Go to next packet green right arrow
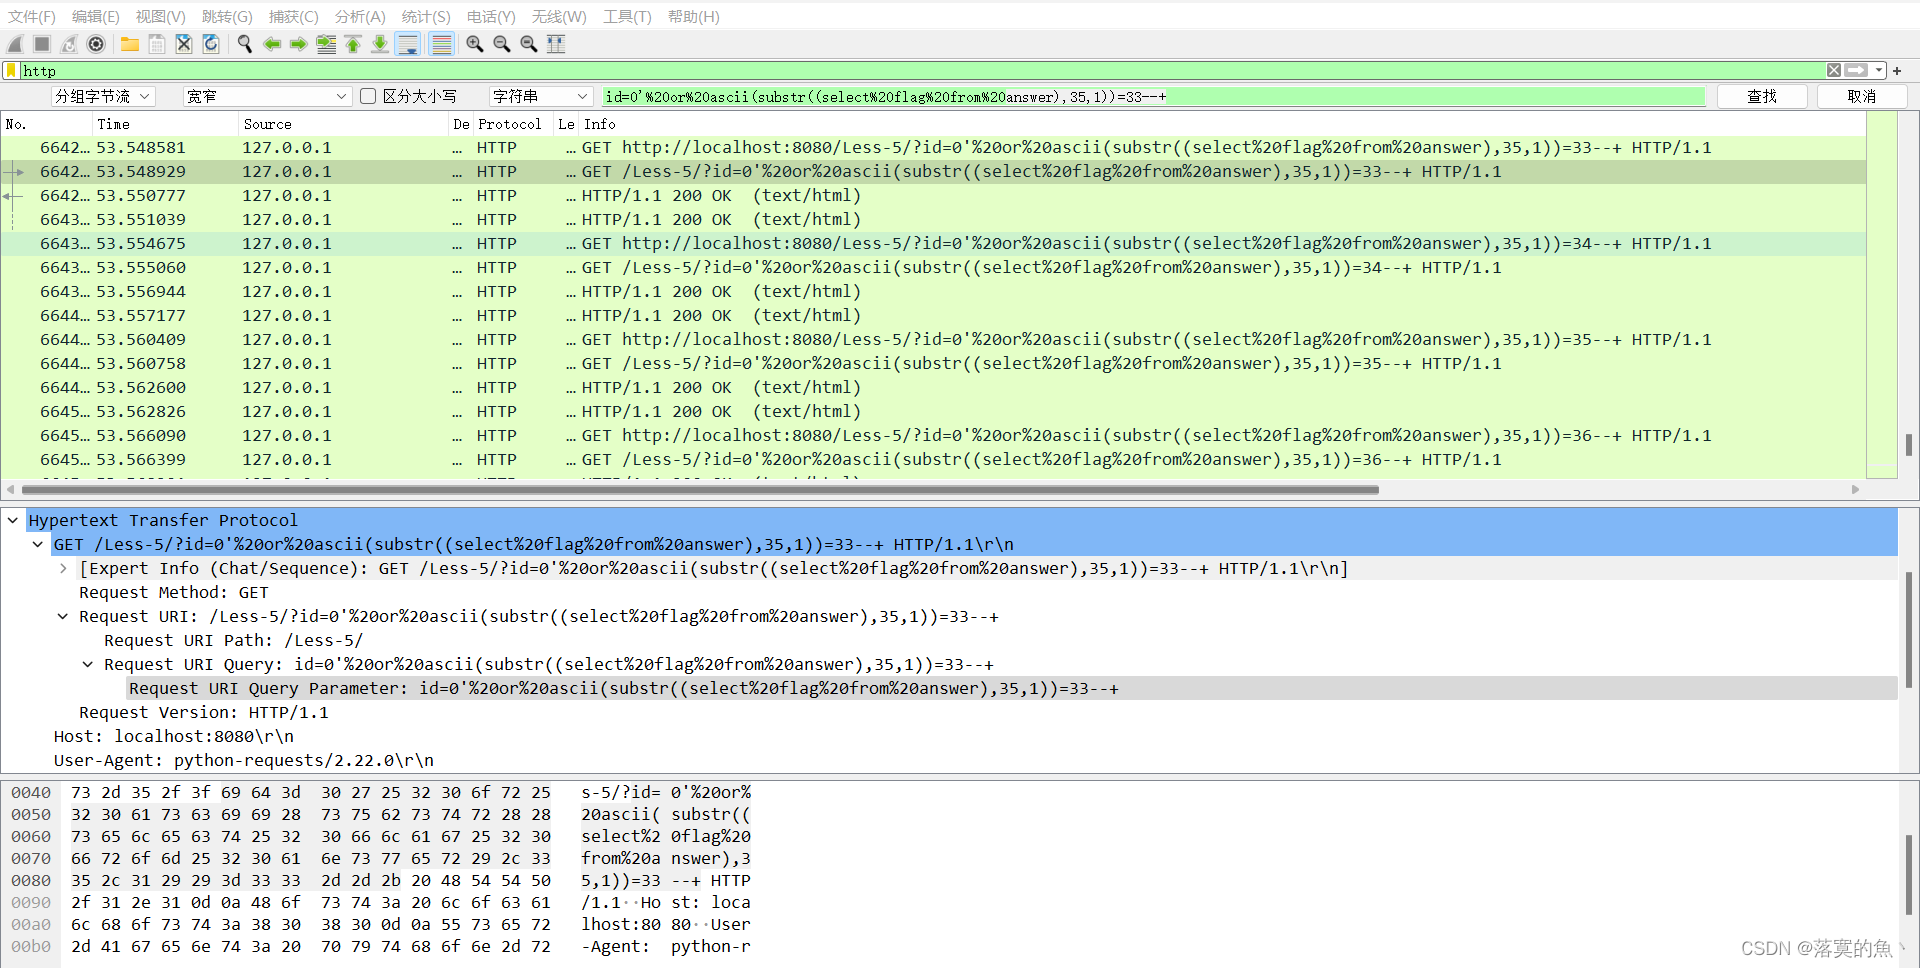The image size is (1920, 968). pyautogui.click(x=299, y=44)
